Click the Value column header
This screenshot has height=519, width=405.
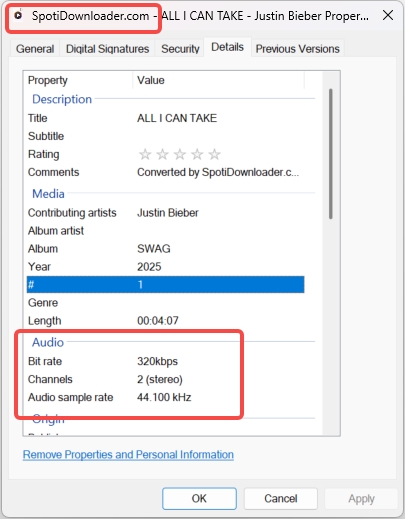(218, 80)
